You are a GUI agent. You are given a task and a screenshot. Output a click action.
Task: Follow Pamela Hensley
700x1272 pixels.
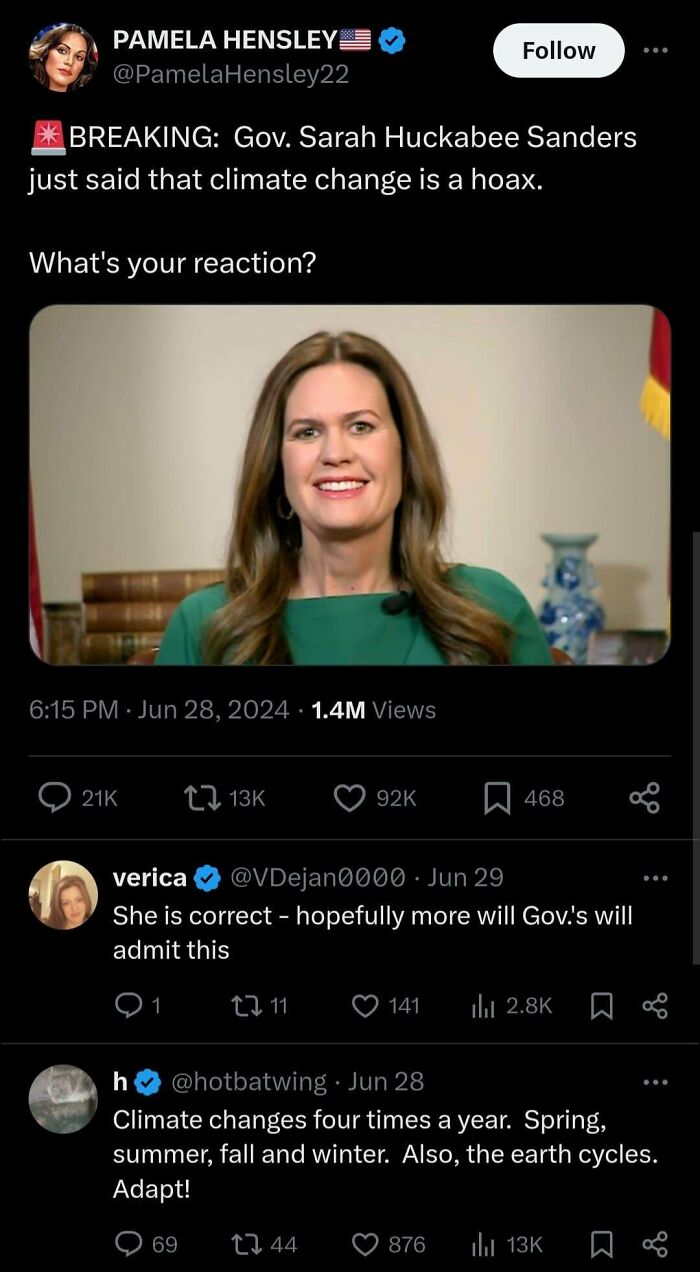click(x=559, y=50)
